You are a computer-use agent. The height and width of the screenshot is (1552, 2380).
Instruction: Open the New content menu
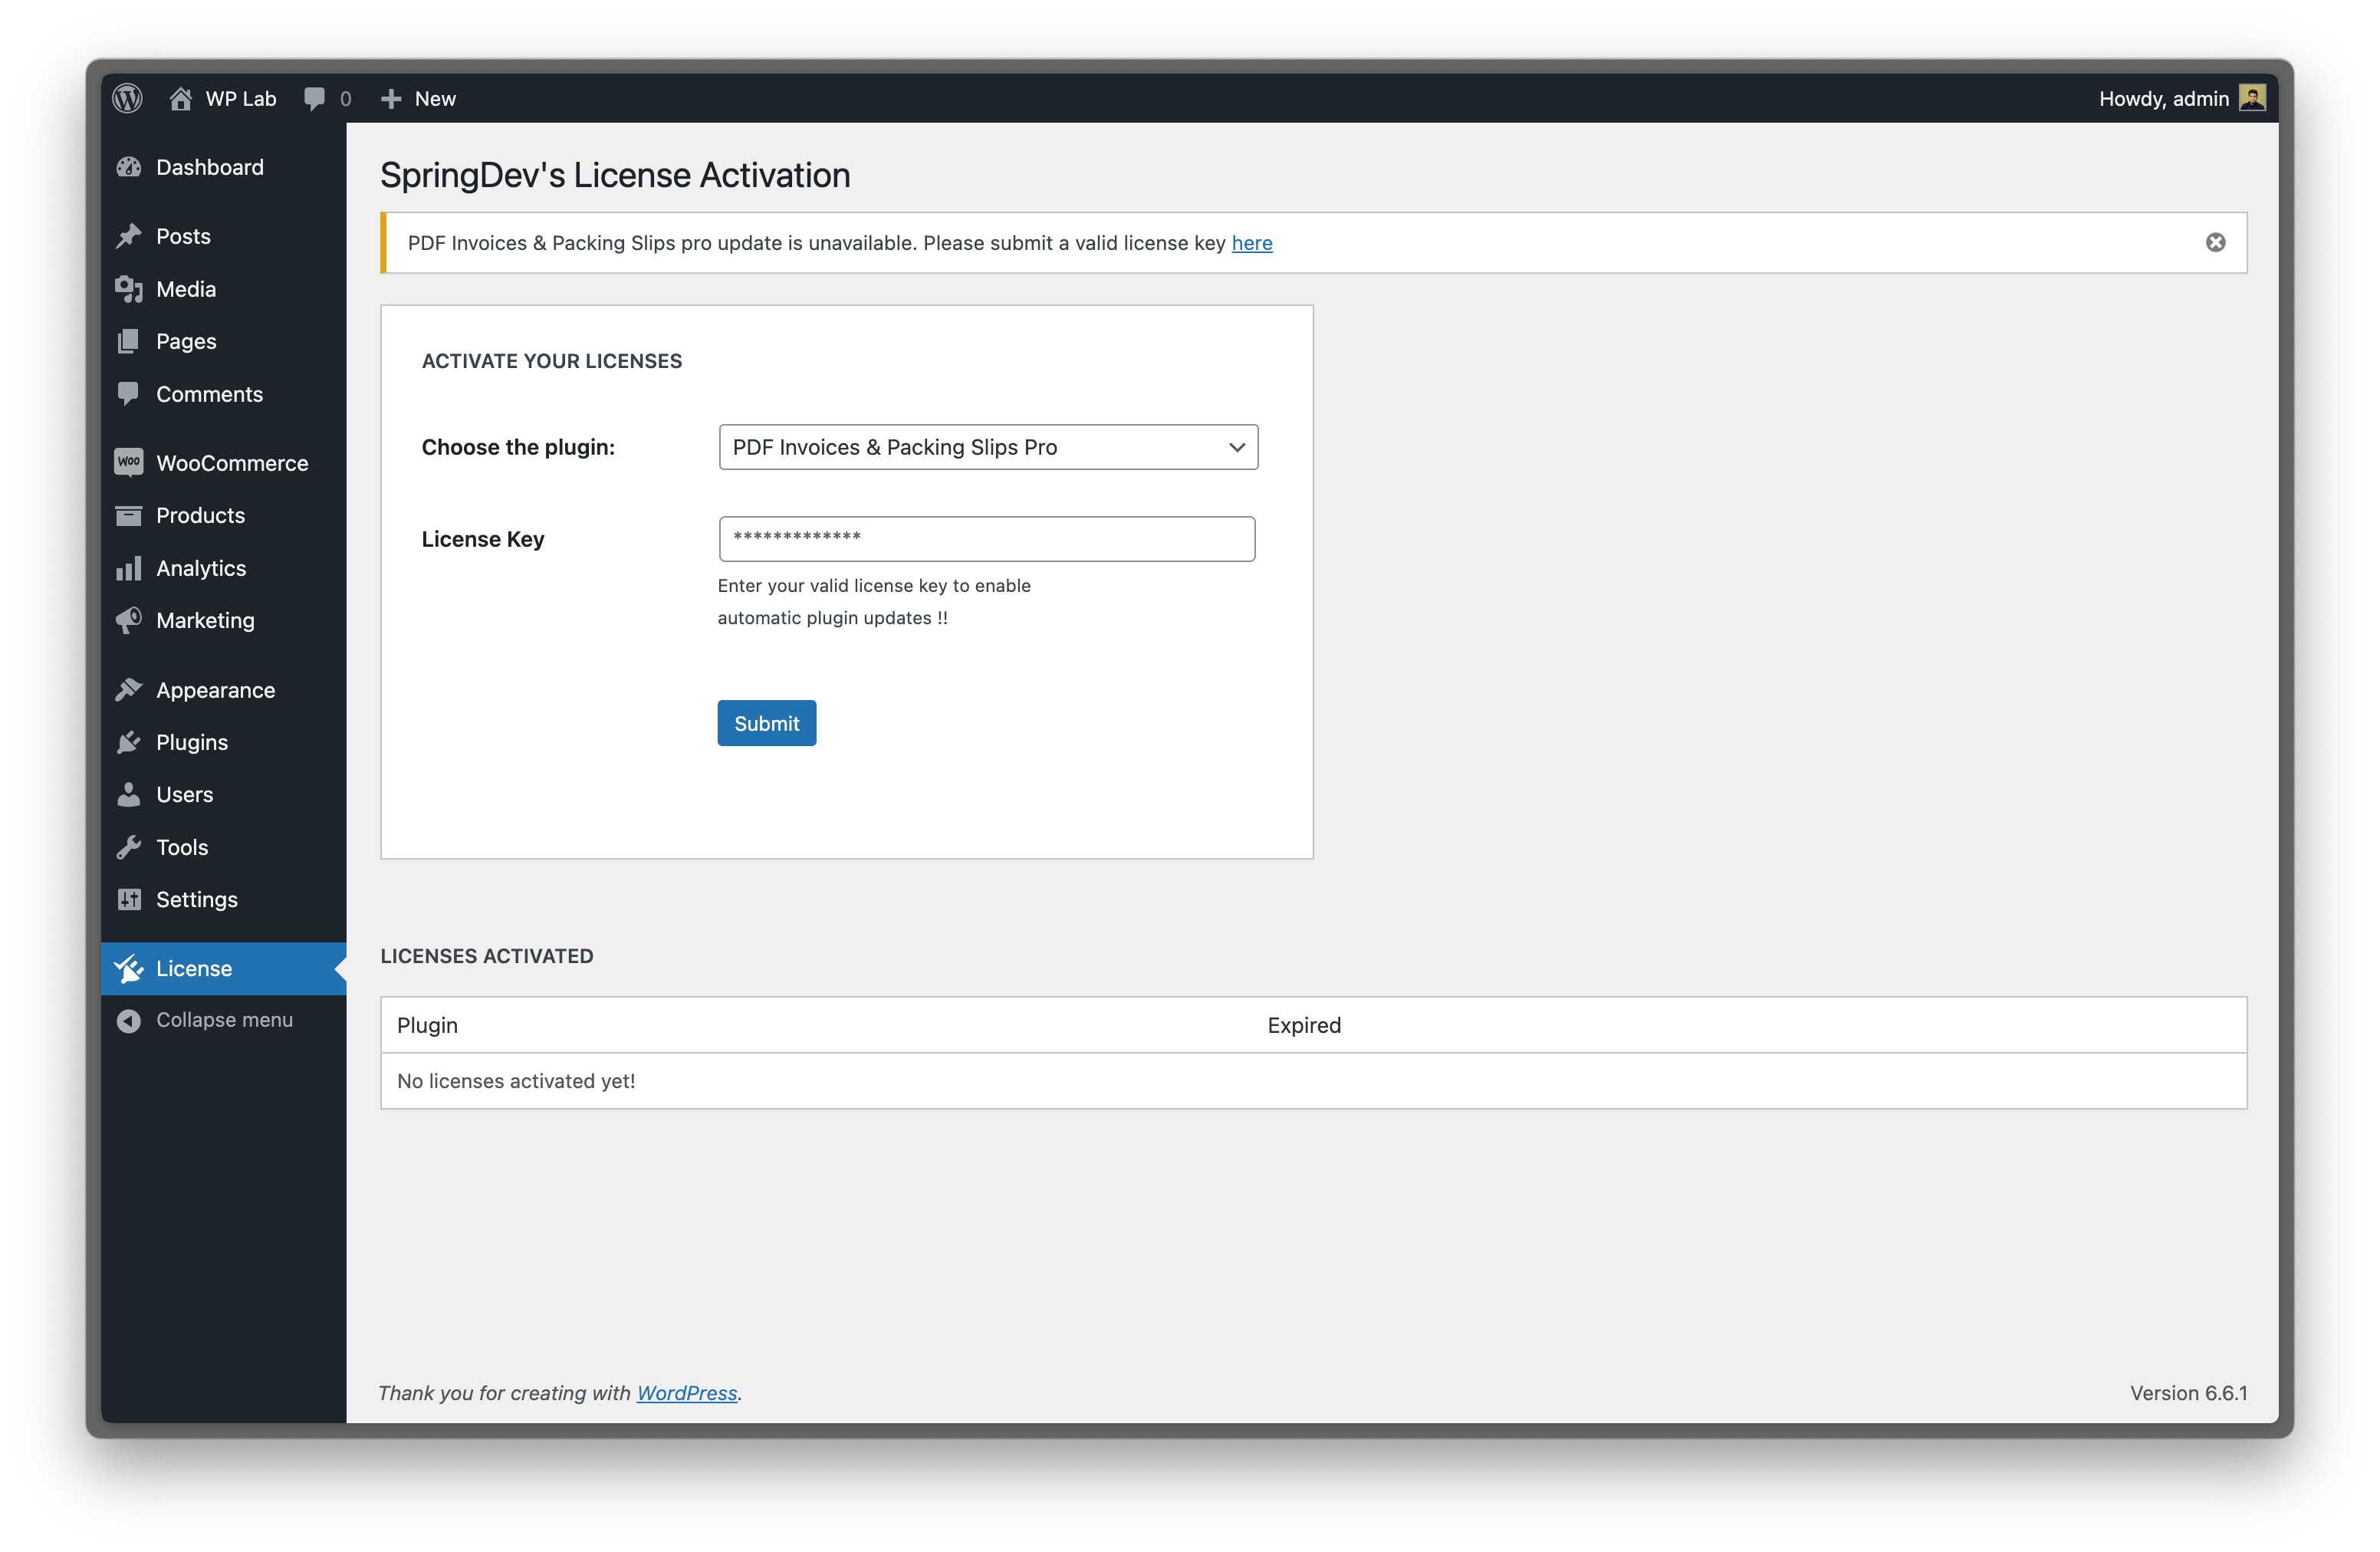(435, 98)
